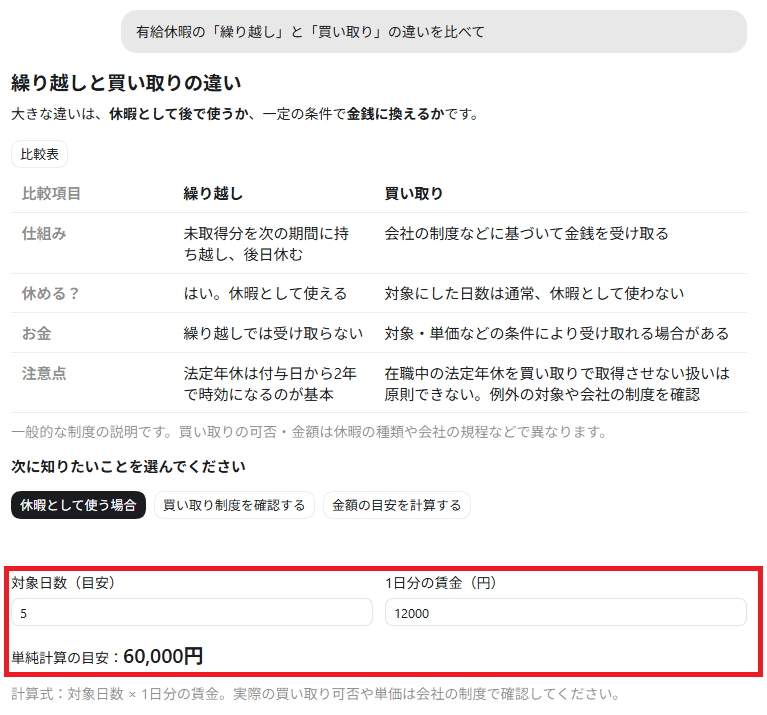Focus the 対象日数(目安) input field

pos(192,612)
